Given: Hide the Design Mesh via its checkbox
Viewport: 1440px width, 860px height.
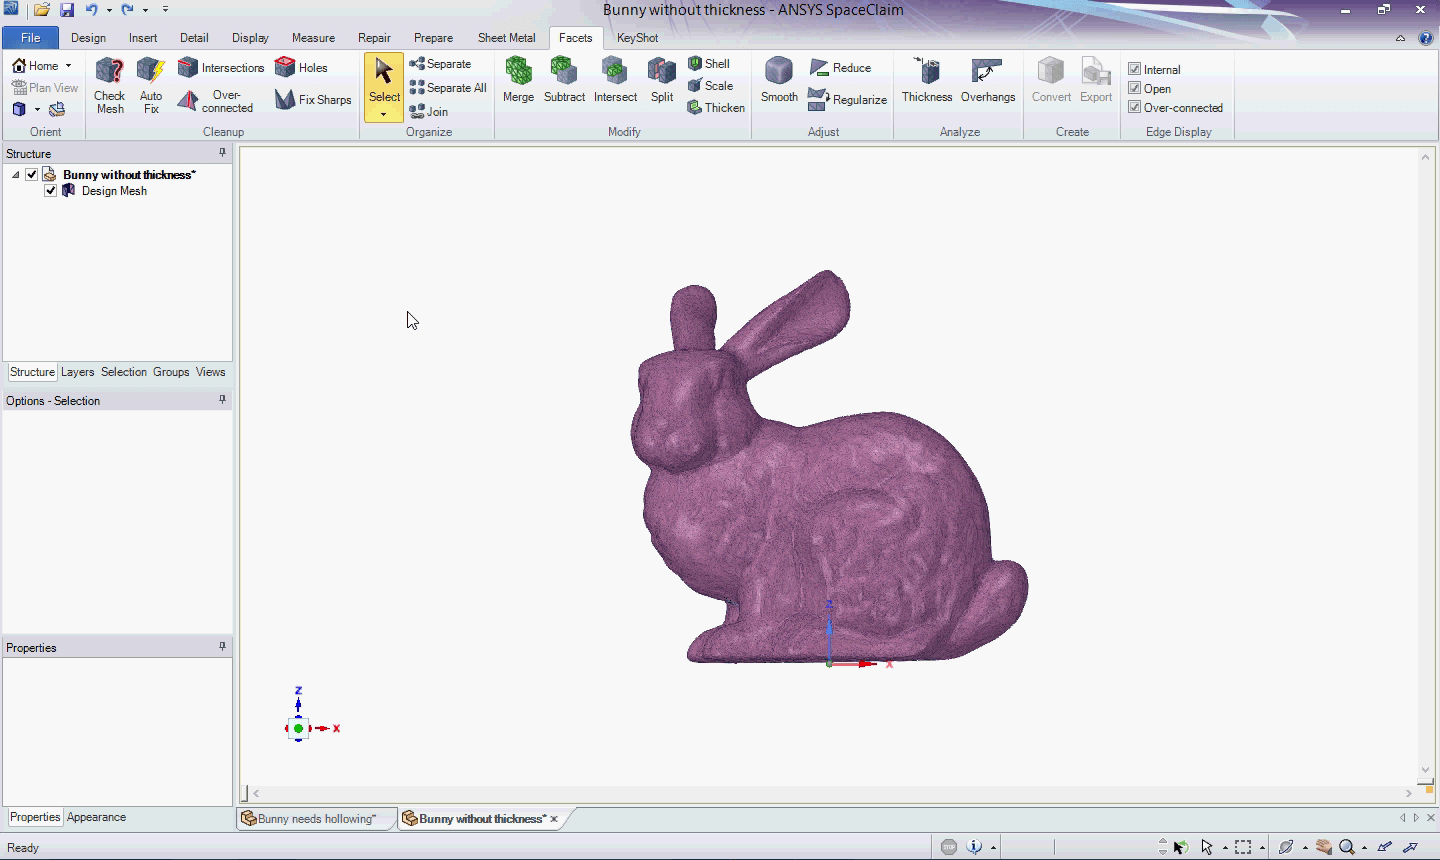Looking at the screenshot, I should coord(51,190).
